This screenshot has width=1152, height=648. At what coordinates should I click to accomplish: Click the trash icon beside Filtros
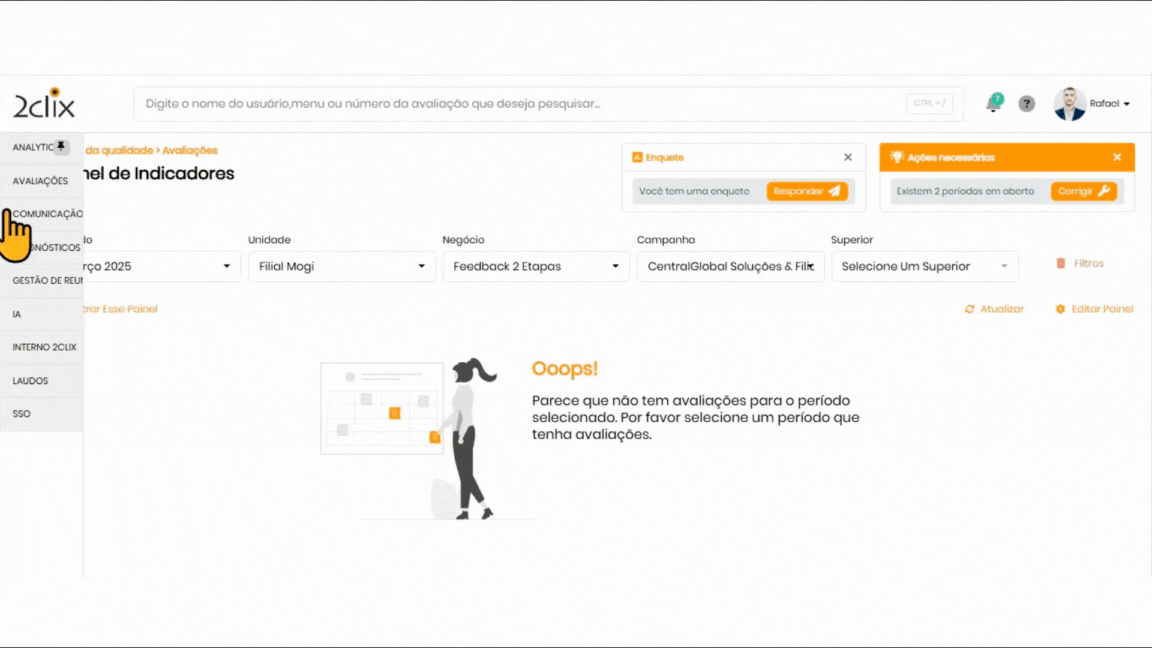point(1061,263)
